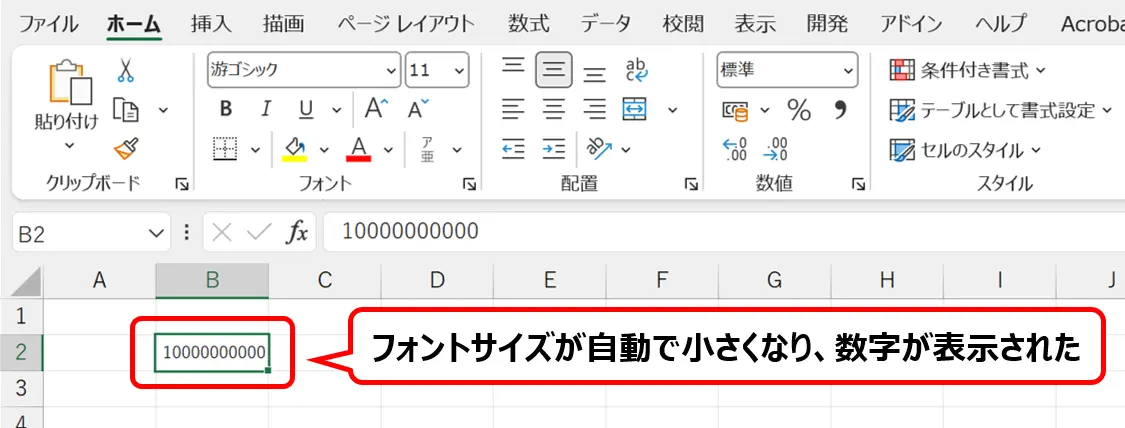
Task: Open the font name 游ゴシック dropdown
Action: (392, 70)
